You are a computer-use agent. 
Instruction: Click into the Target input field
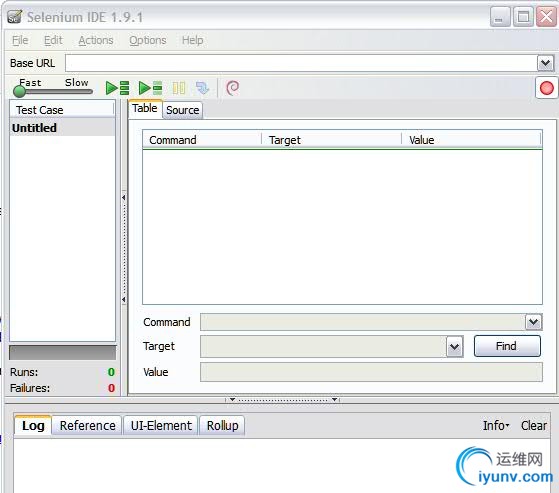tap(323, 346)
